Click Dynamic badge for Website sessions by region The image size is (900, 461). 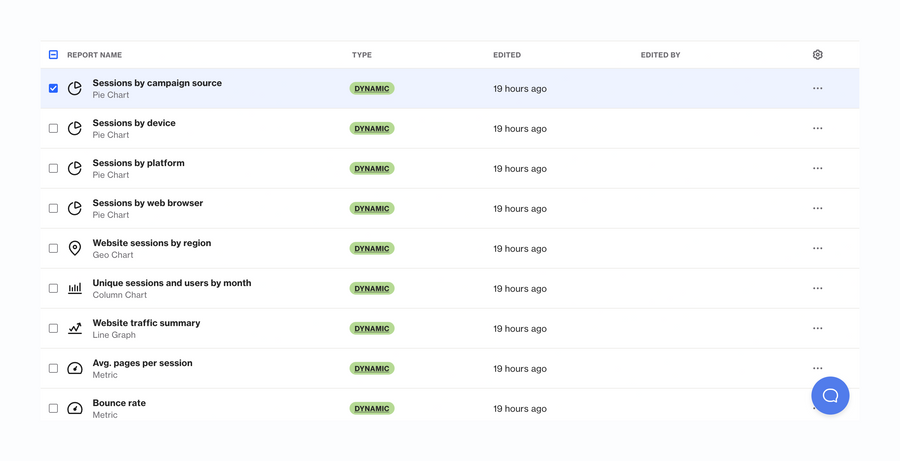[x=372, y=249]
